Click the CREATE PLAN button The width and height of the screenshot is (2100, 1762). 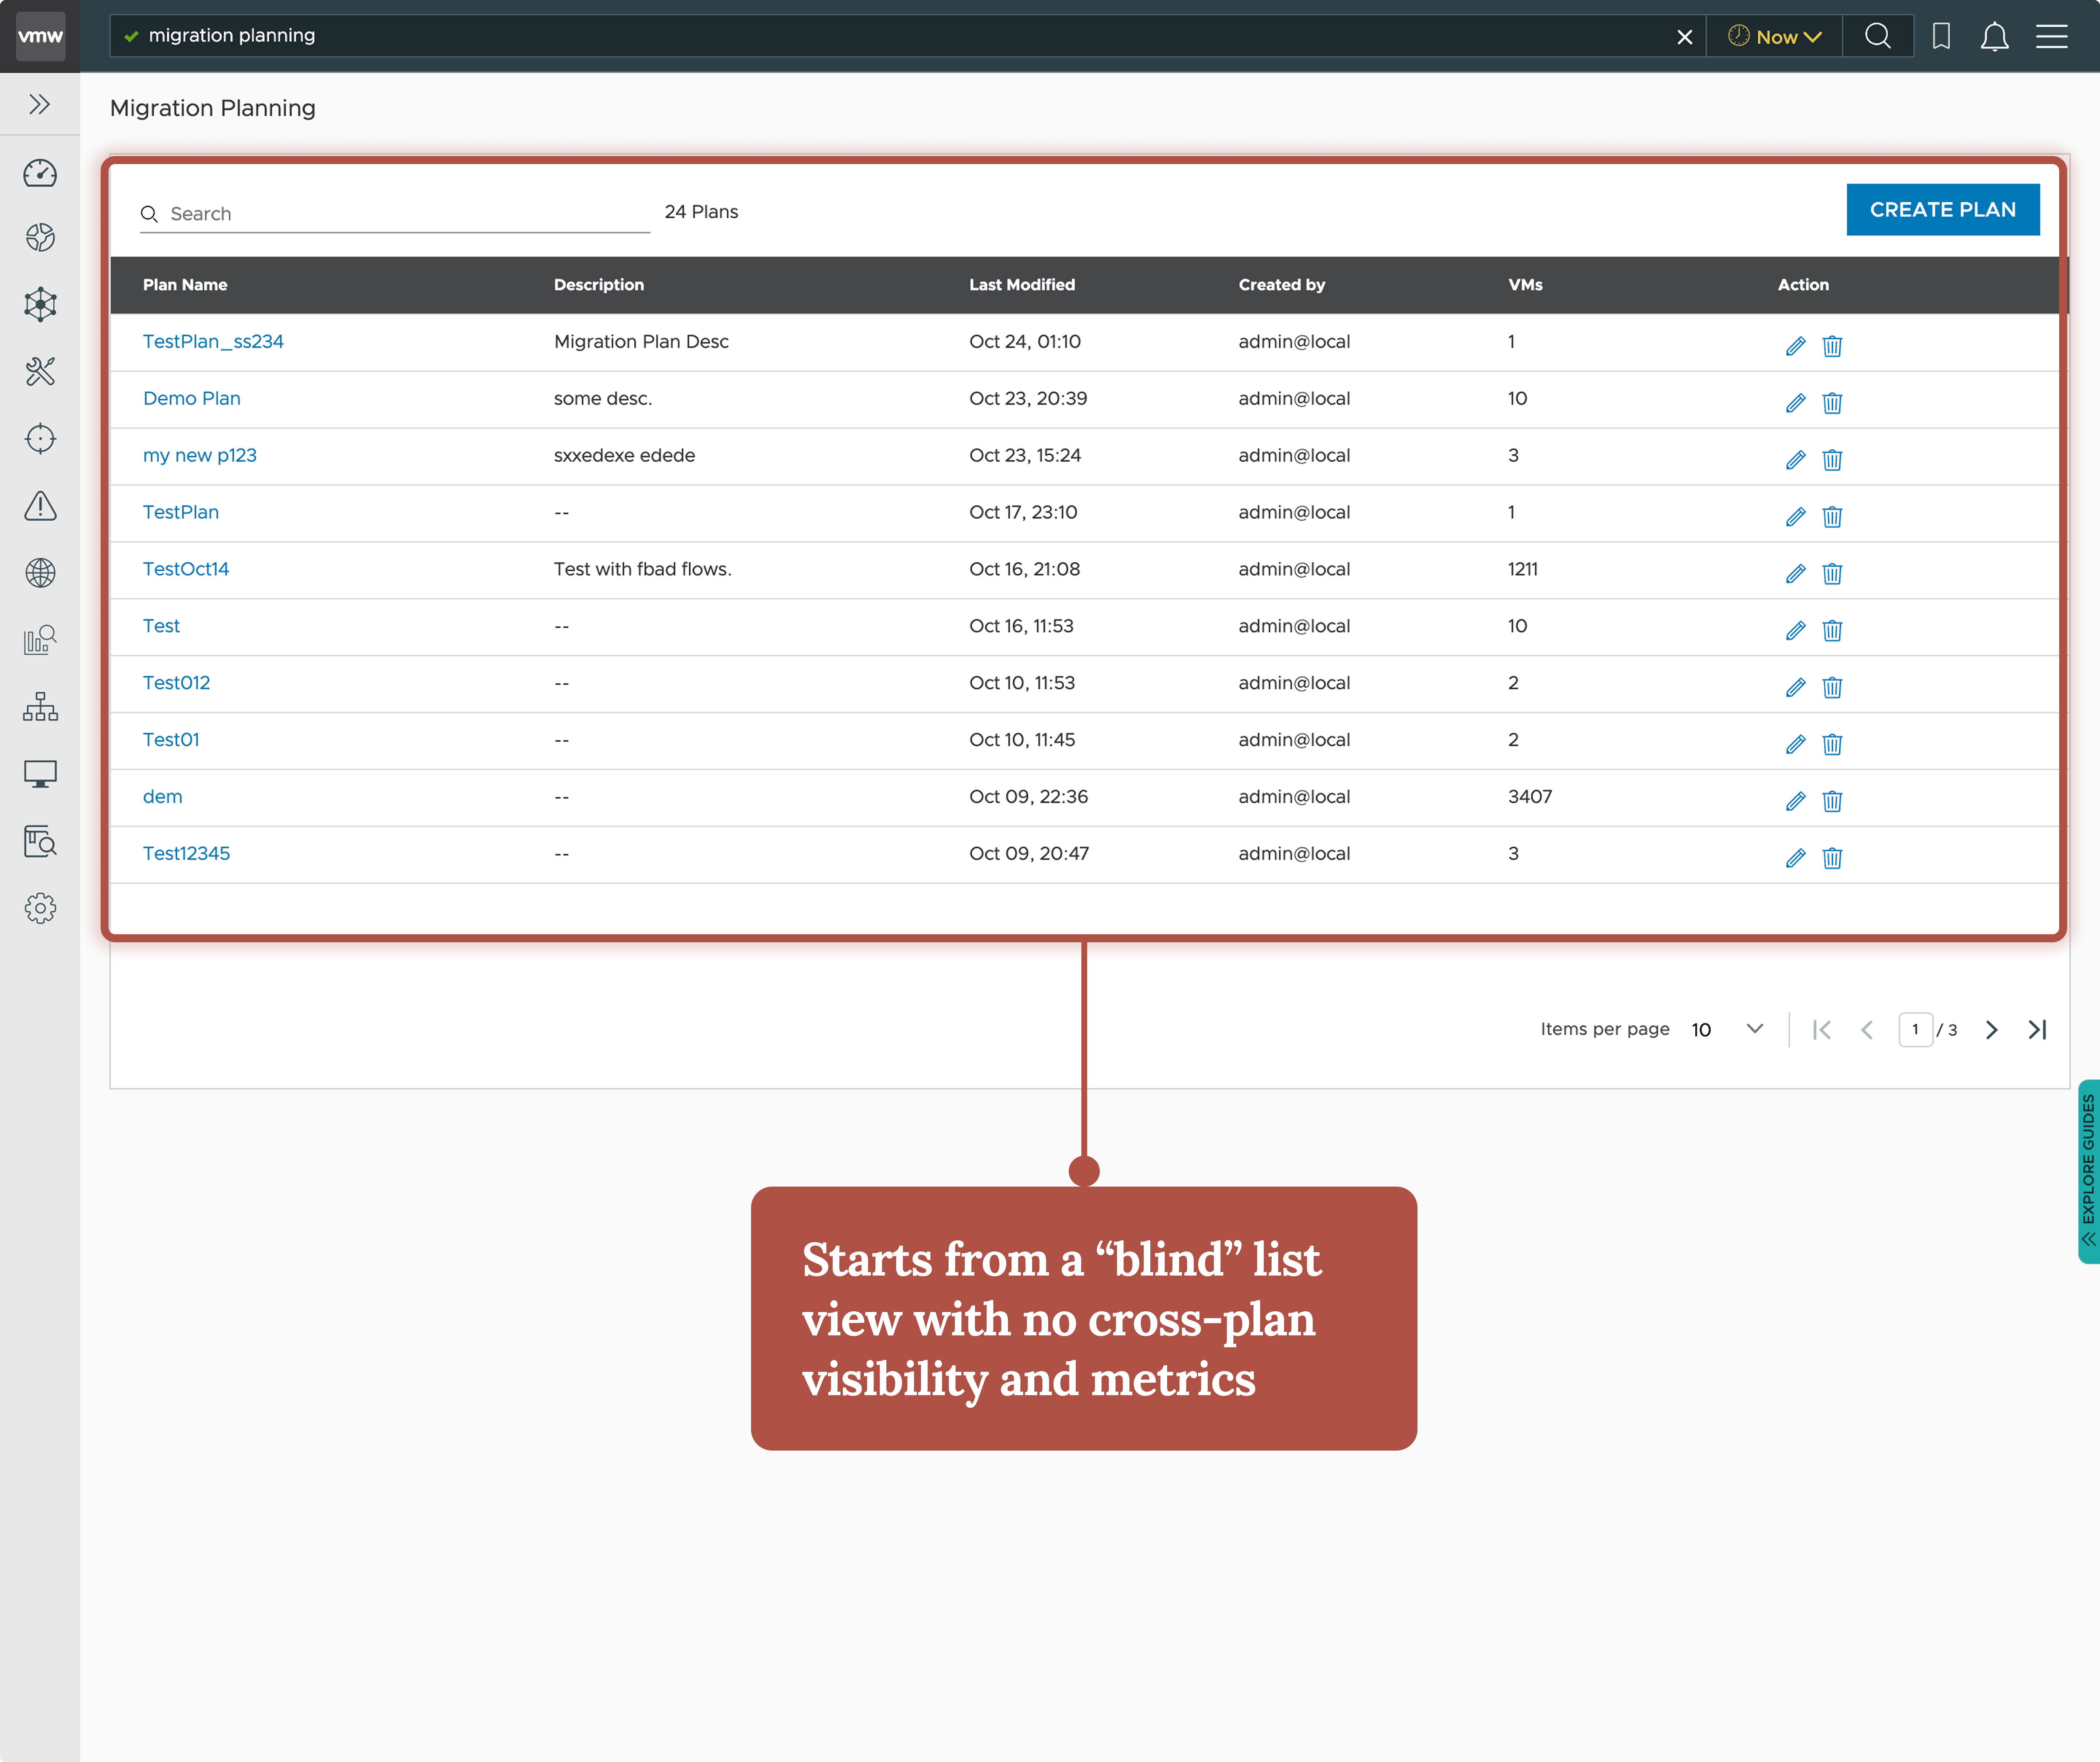(1943, 210)
